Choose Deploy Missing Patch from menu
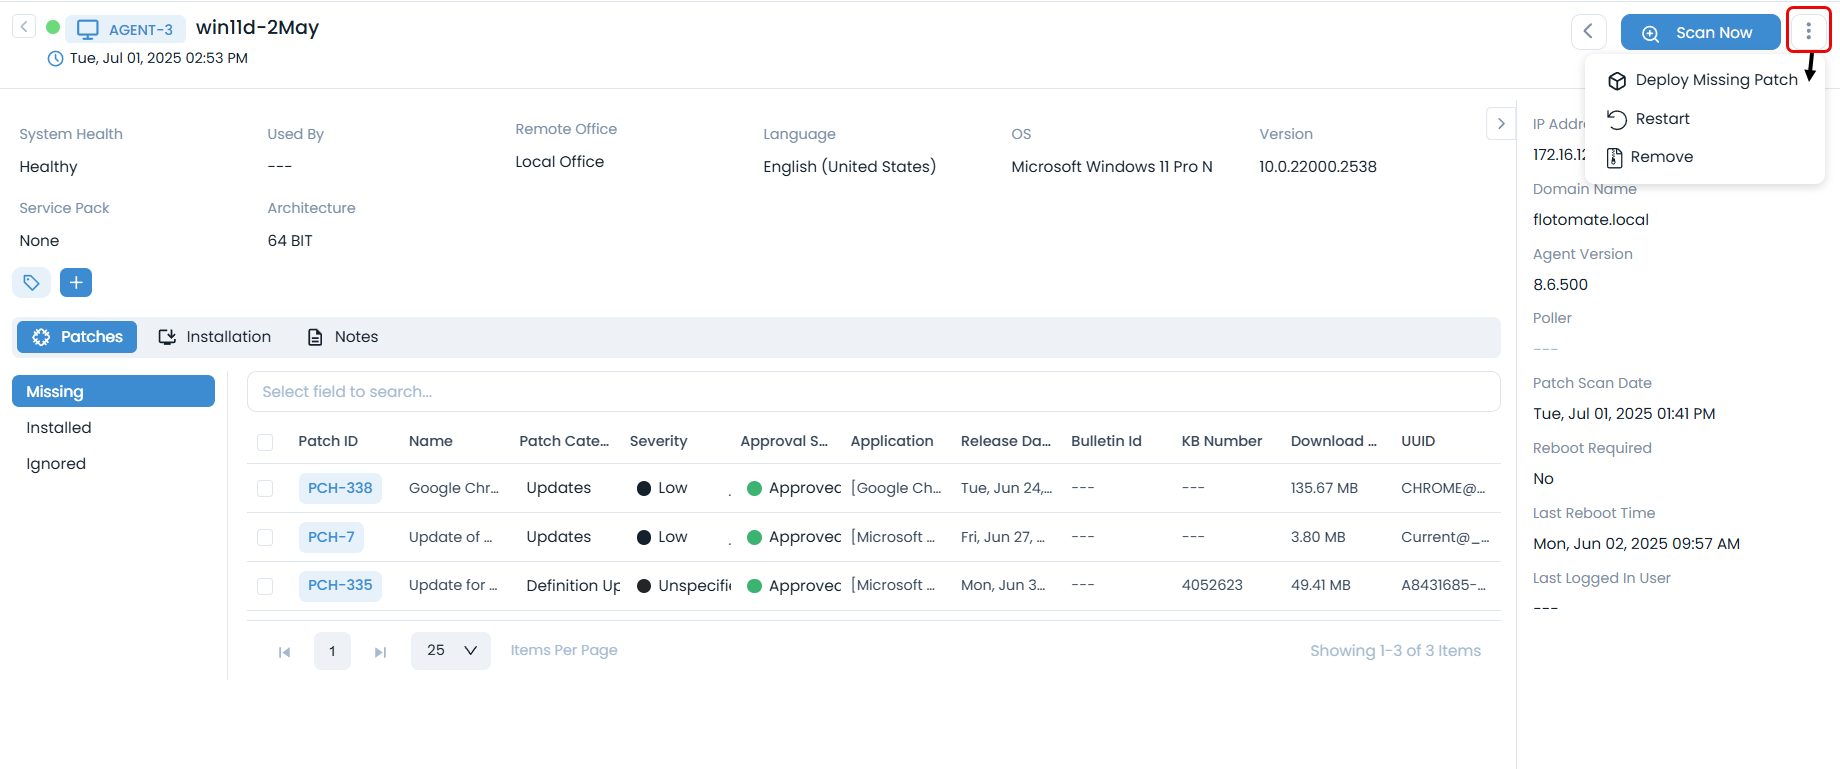The width and height of the screenshot is (1840, 769). (1715, 80)
